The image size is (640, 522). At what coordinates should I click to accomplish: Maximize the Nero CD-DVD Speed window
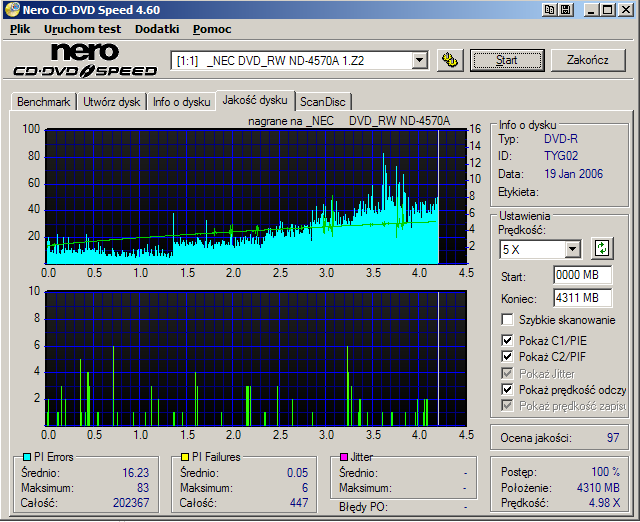click(x=607, y=9)
